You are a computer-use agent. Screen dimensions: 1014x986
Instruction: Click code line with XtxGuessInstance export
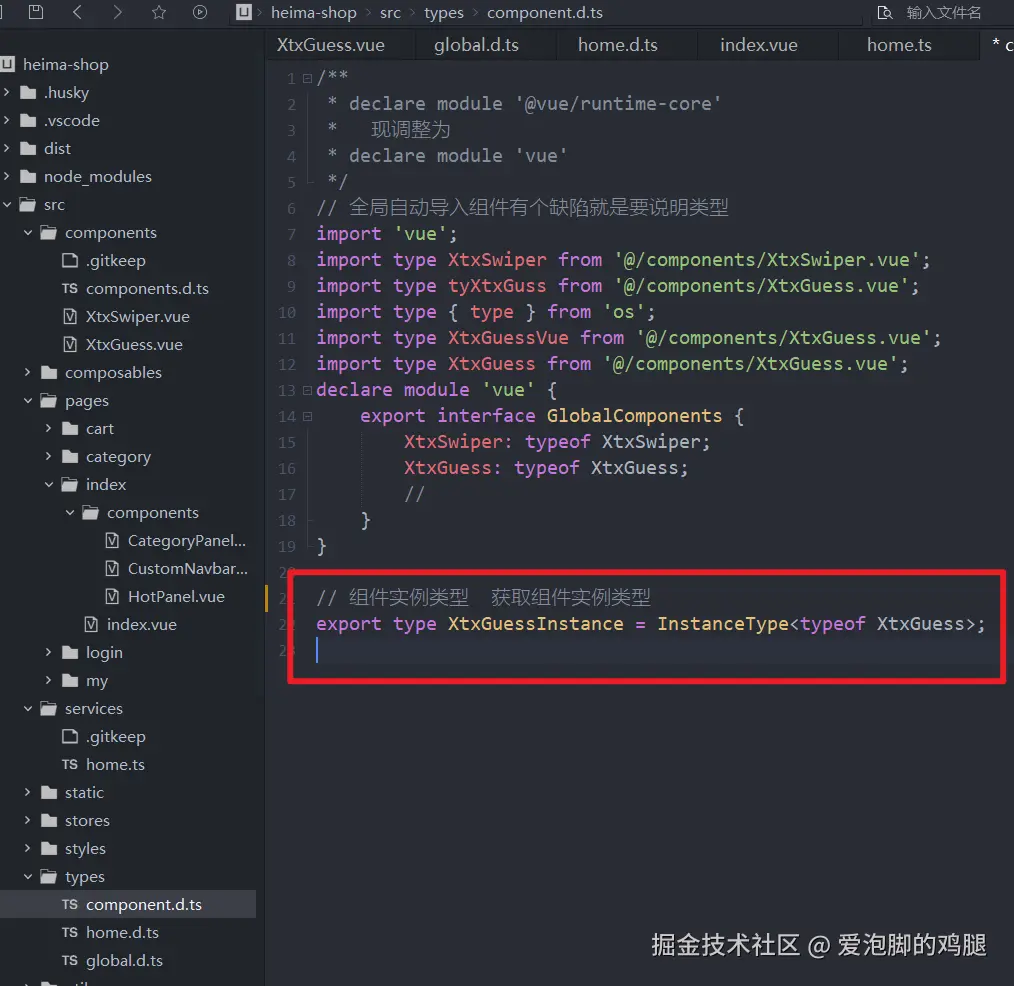(650, 624)
